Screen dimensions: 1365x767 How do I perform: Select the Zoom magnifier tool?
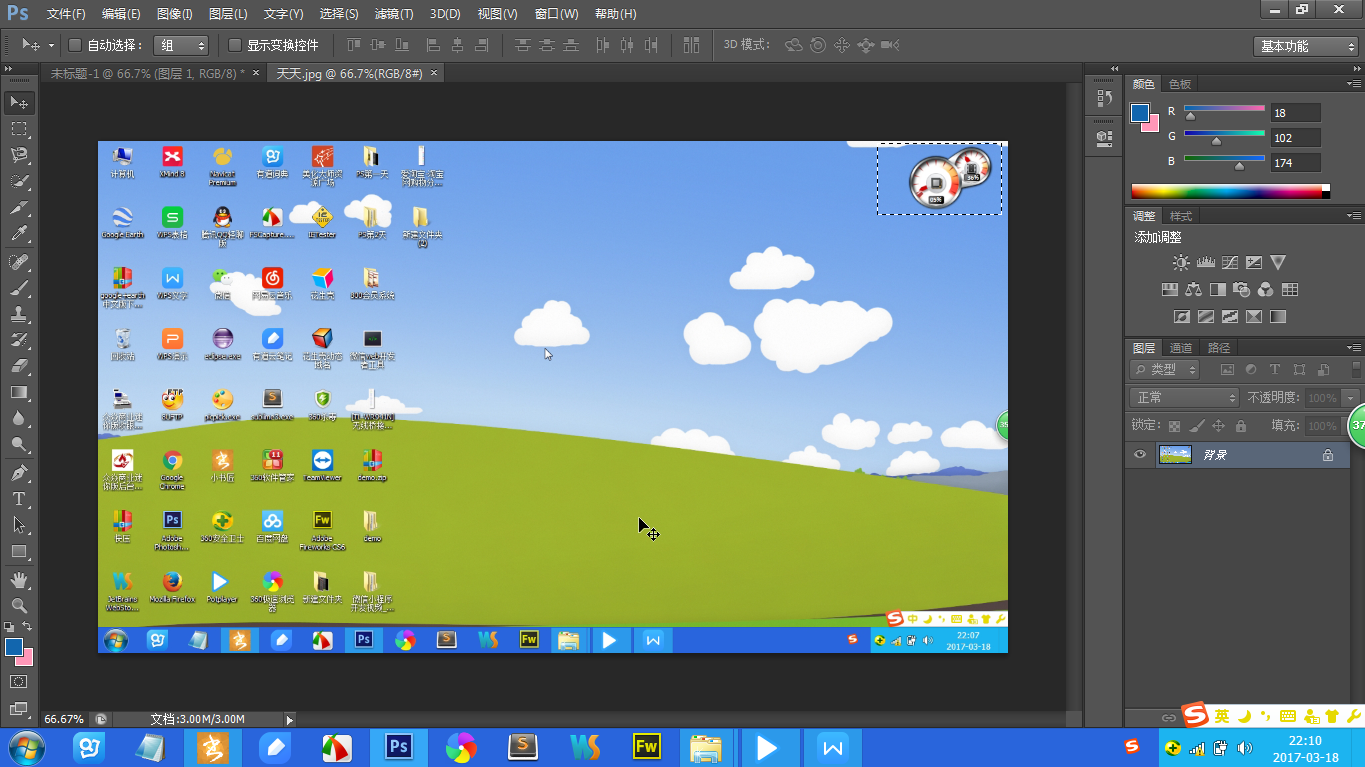tap(19, 605)
